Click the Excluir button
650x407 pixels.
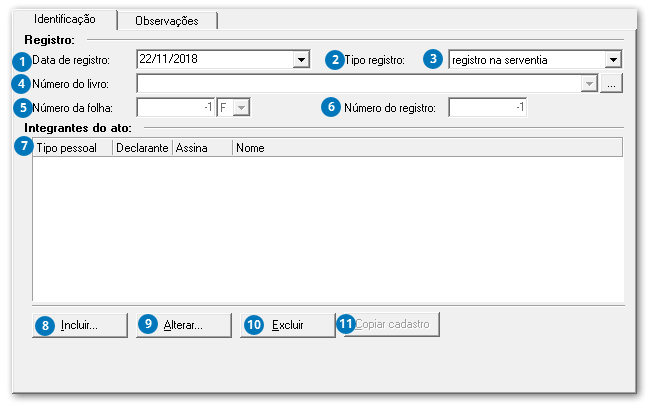(x=288, y=325)
